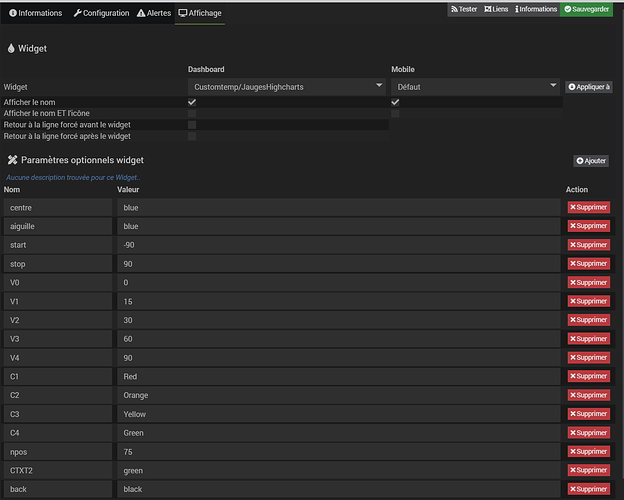
Task: Add a parameter with Ajouter button
Action: tap(591, 161)
